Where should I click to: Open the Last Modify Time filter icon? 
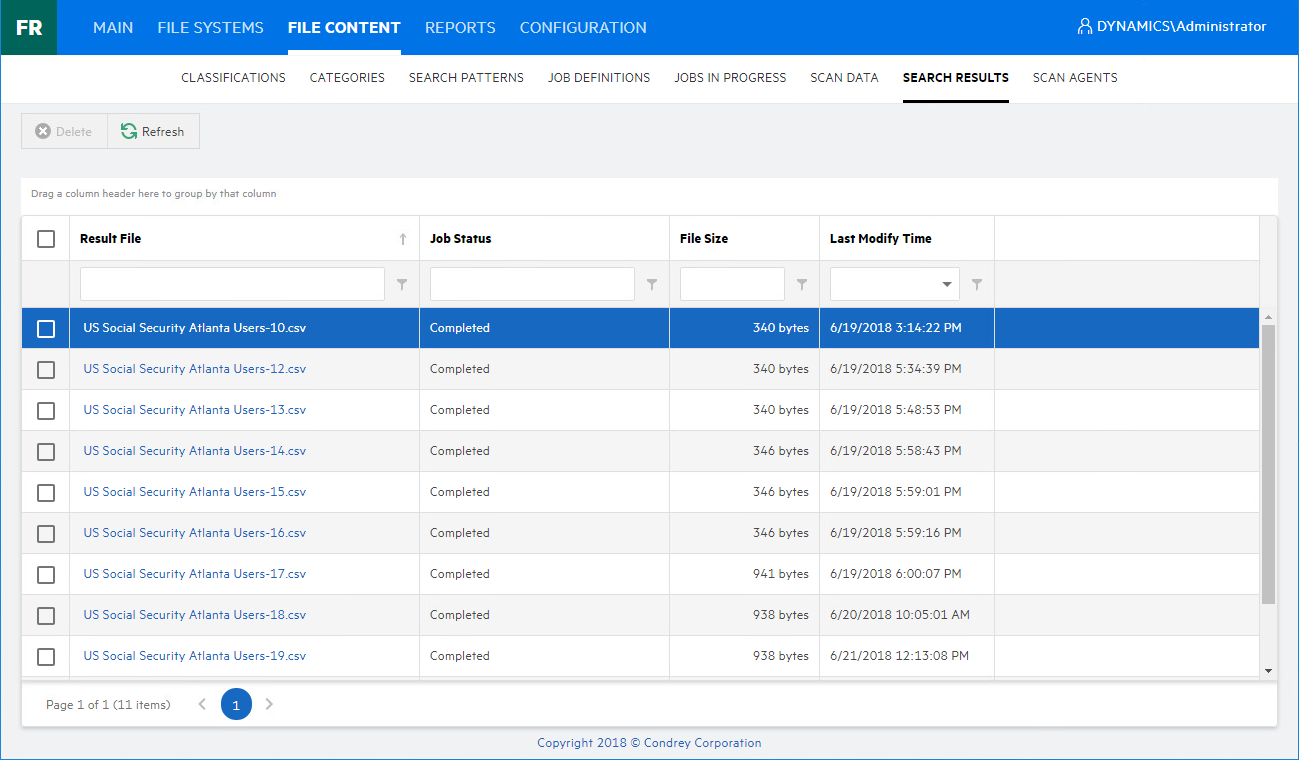pyautogui.click(x=977, y=285)
